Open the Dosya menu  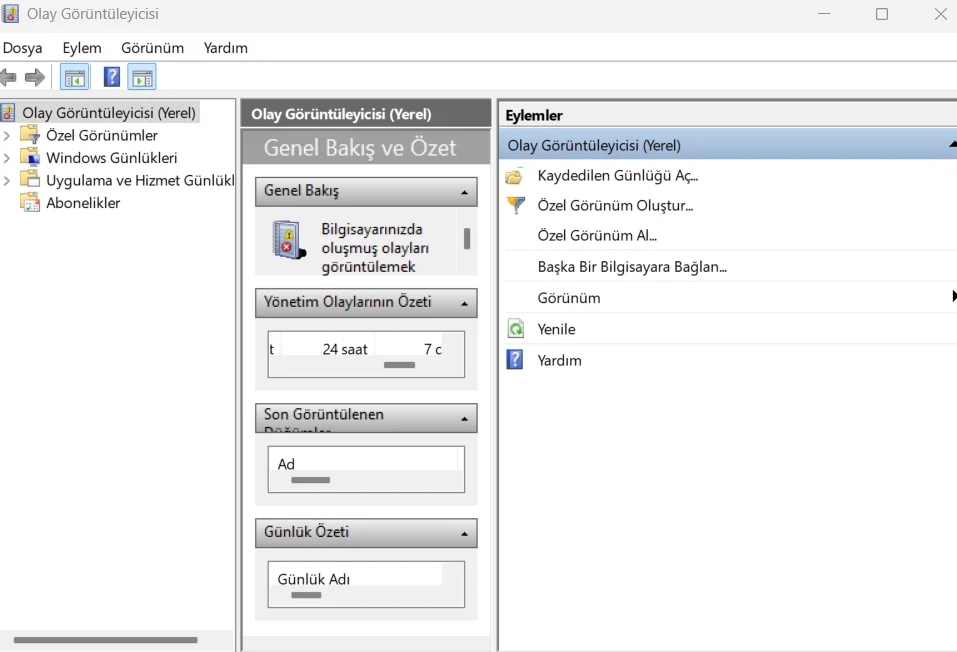[x=23, y=48]
